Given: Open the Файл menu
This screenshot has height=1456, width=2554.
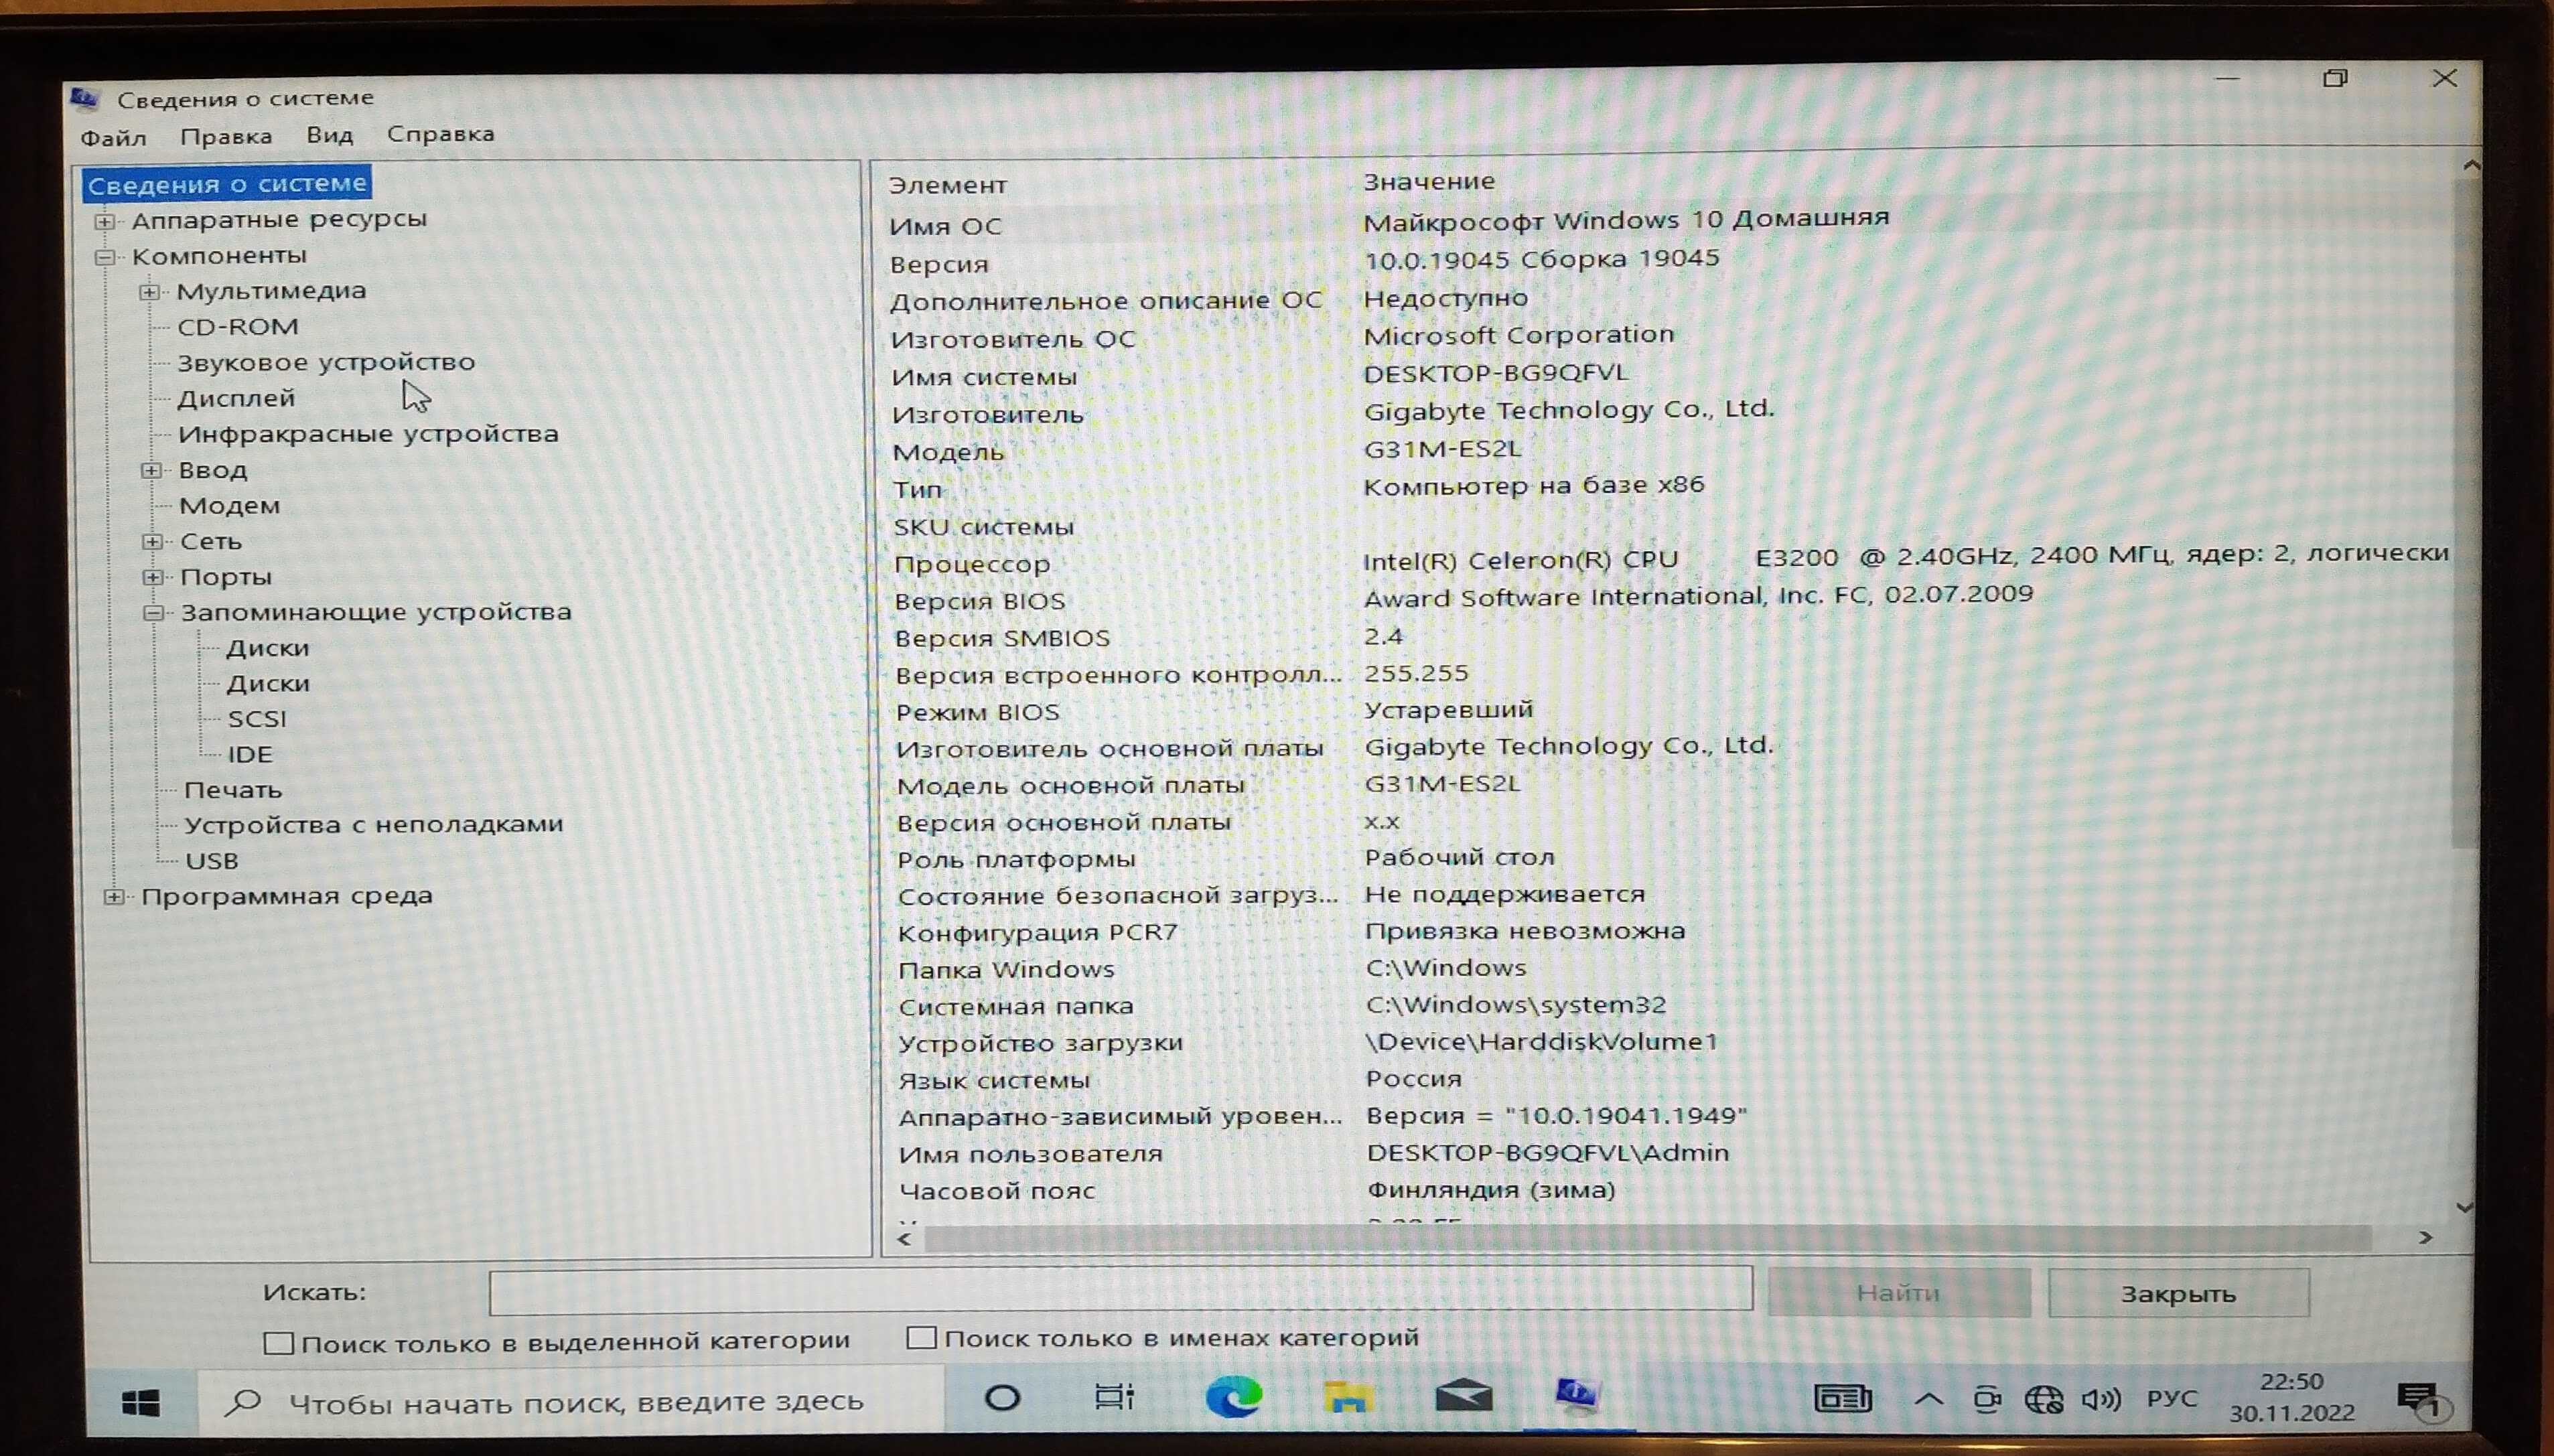Looking at the screenshot, I should point(113,137).
